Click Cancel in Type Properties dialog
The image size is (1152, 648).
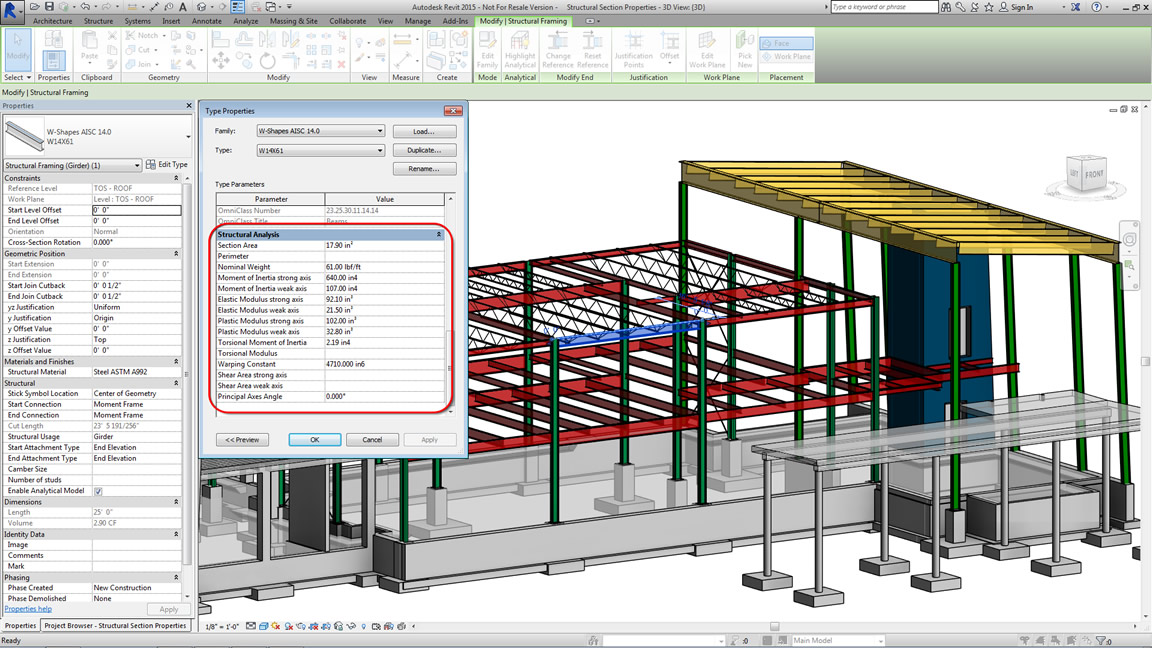pos(372,439)
